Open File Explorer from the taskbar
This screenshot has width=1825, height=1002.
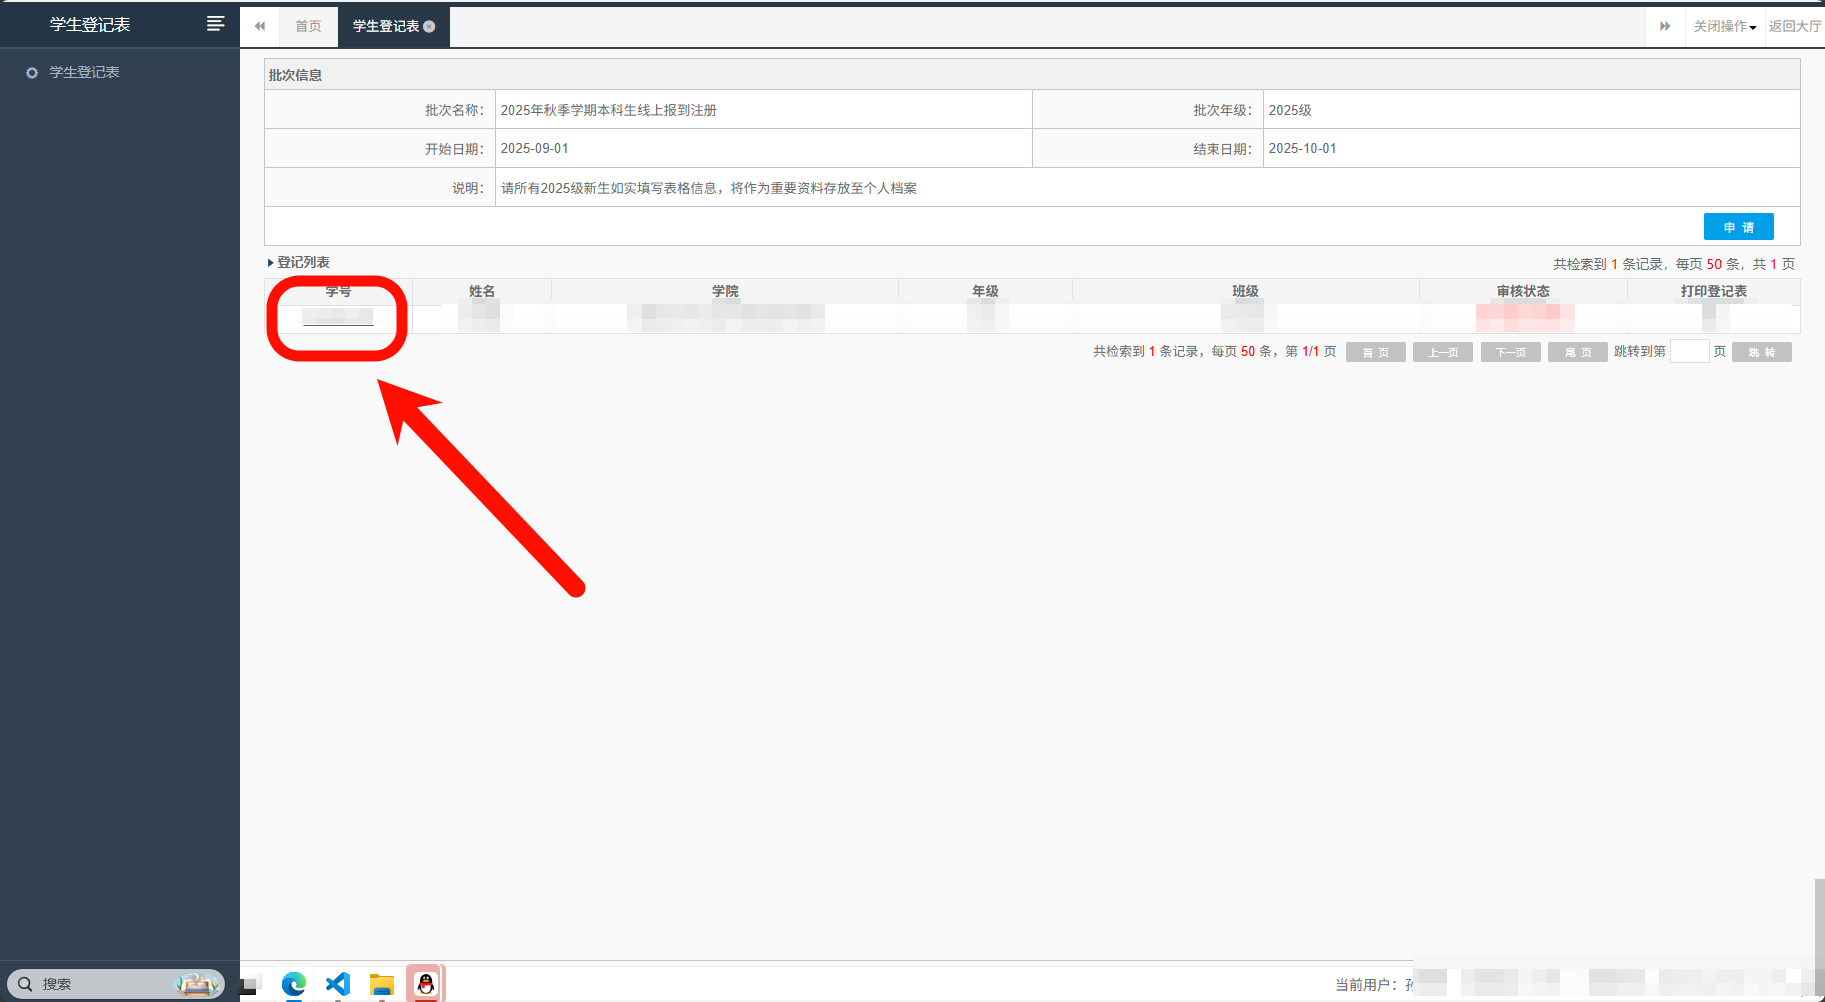[x=381, y=984]
